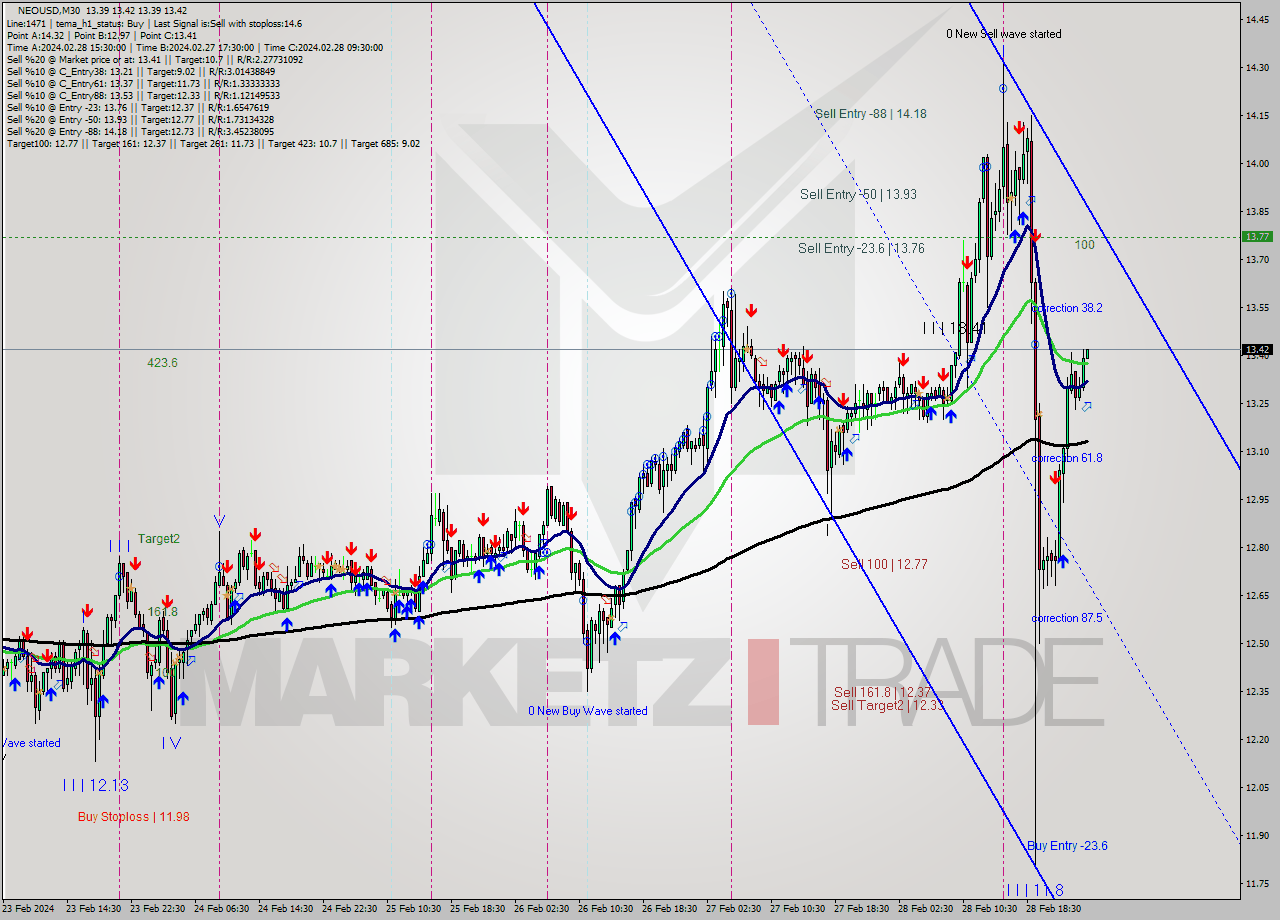The width and height of the screenshot is (1280, 920).
Task: Select the 'correction 38.2' label
Action: pyautogui.click(x=1067, y=308)
